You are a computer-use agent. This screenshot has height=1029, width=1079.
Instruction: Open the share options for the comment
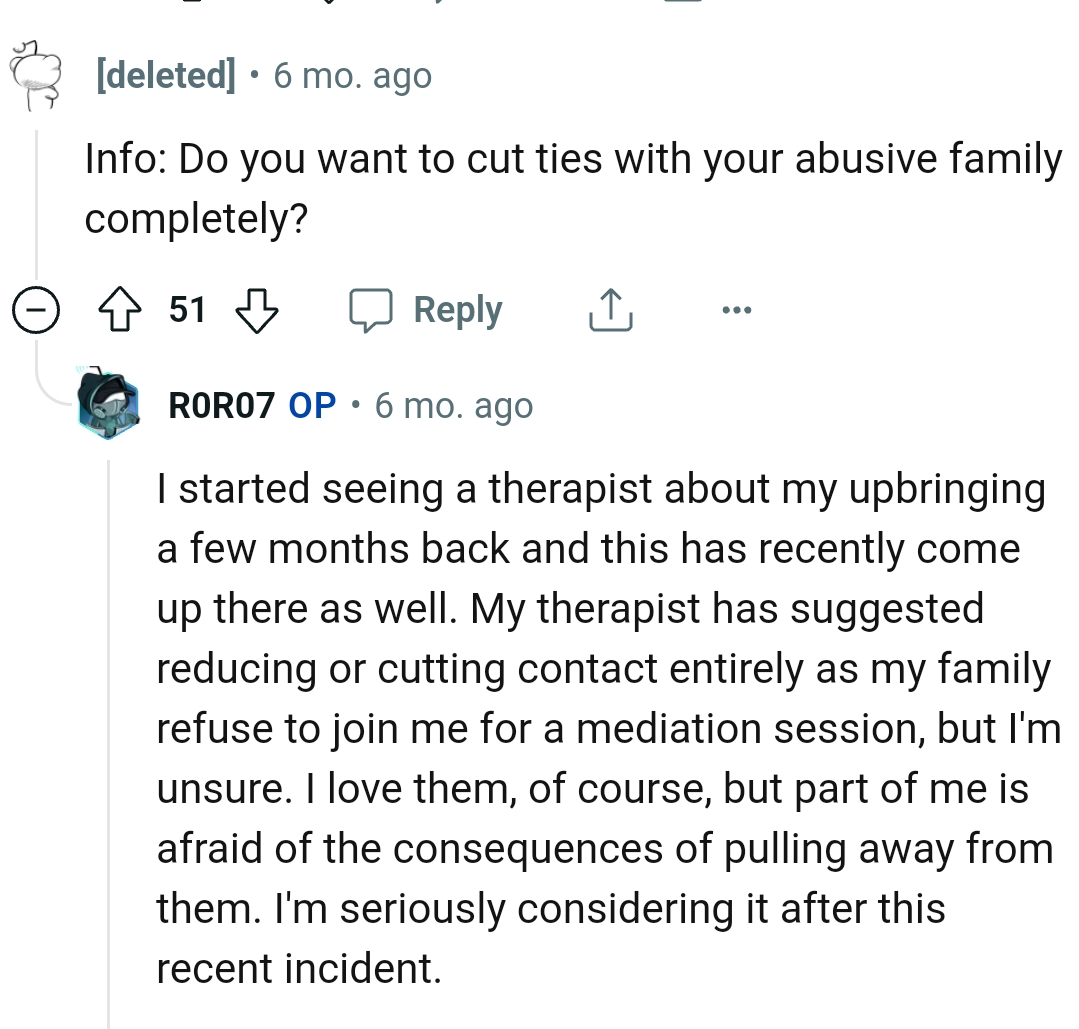pos(610,310)
